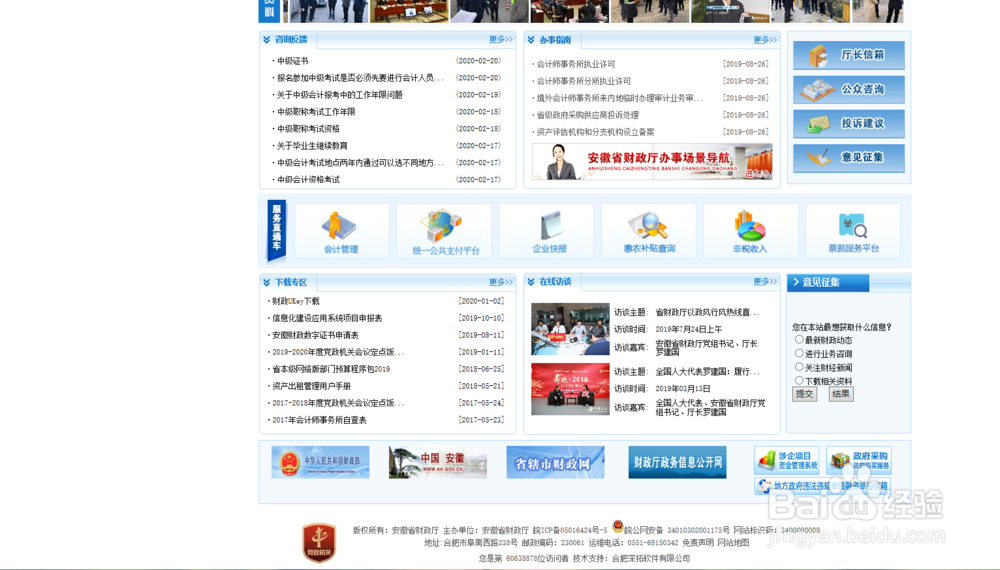The height and width of the screenshot is (570, 1000).
Task: Select the 最新财政动态 radio option
Action: click(x=798, y=340)
